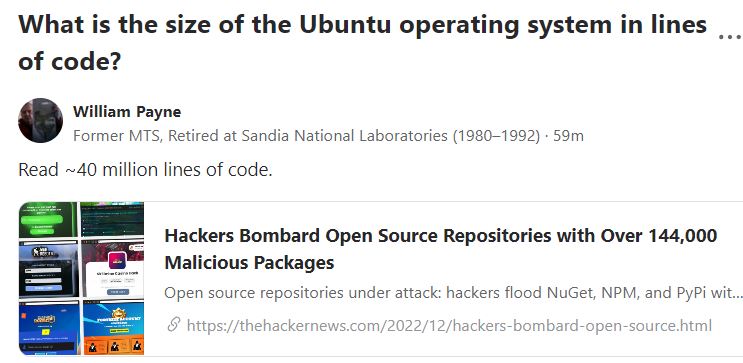Image resolution: width=743 pixels, height=363 pixels.
Task: Click the '~40 million lines of code' answer text
Action: (145, 169)
